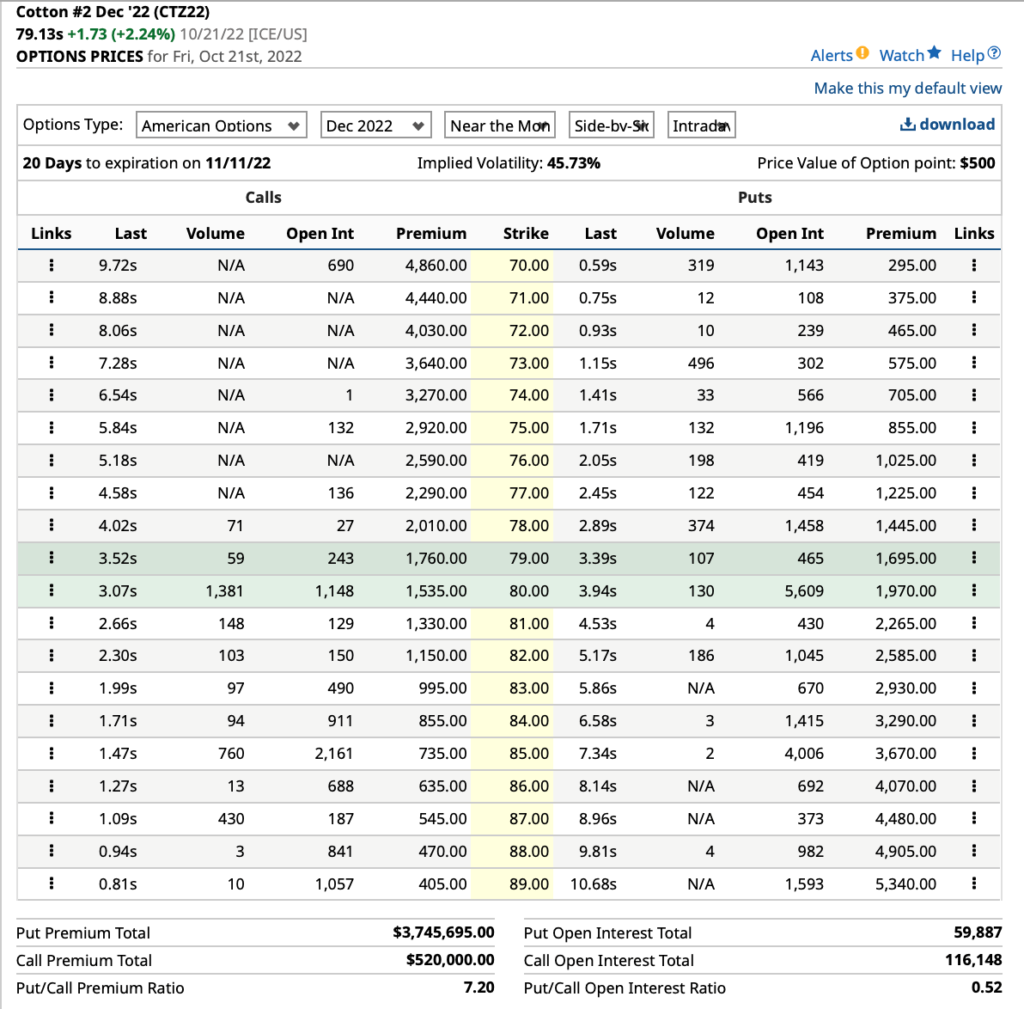The height and width of the screenshot is (1009, 1024).
Task: Click the calls Volume column header
Action: [216, 234]
